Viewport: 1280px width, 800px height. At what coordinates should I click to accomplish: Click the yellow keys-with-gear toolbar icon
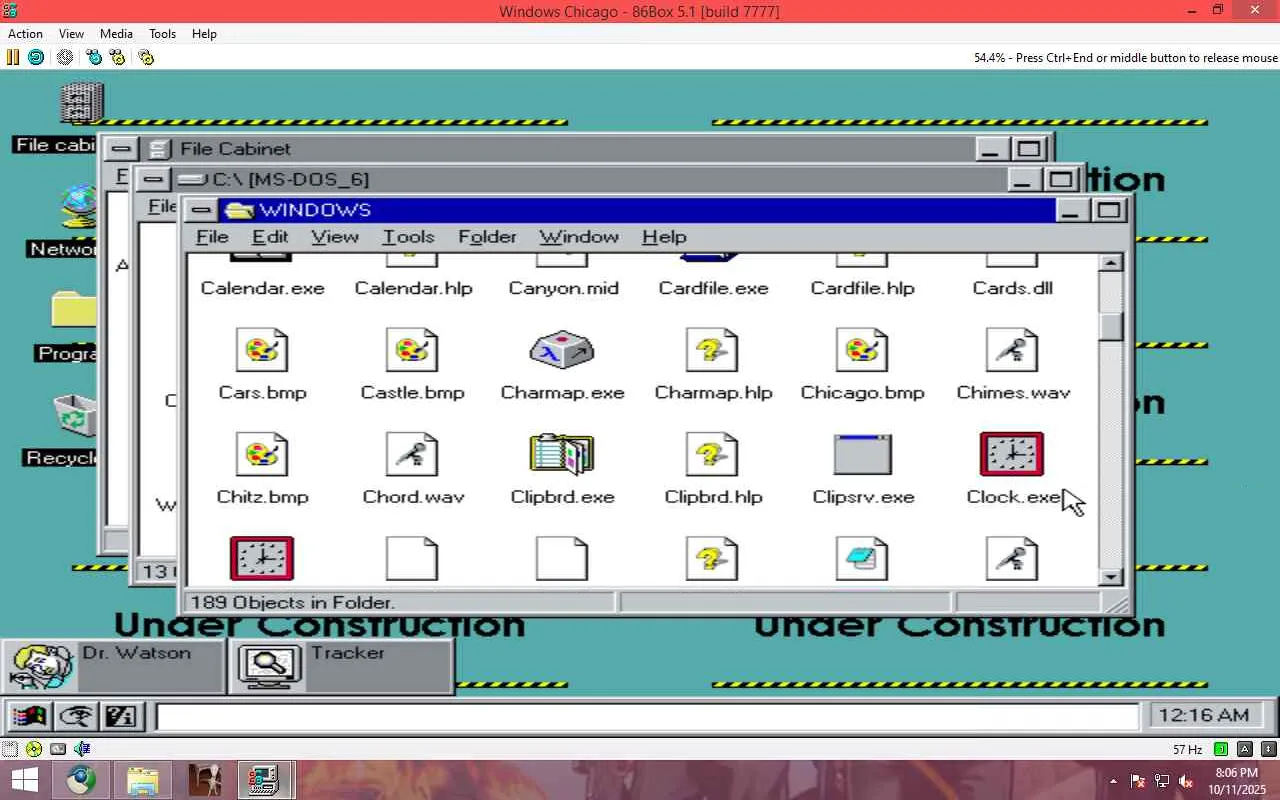(118, 57)
